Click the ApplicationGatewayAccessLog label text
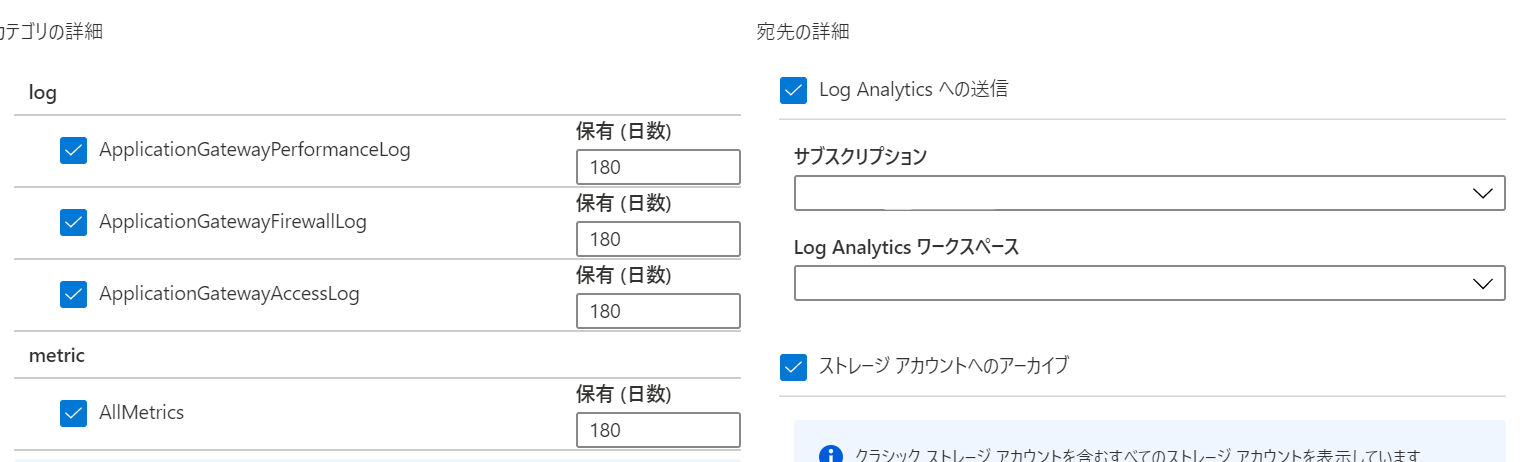This screenshot has width=1535, height=462. point(229,294)
